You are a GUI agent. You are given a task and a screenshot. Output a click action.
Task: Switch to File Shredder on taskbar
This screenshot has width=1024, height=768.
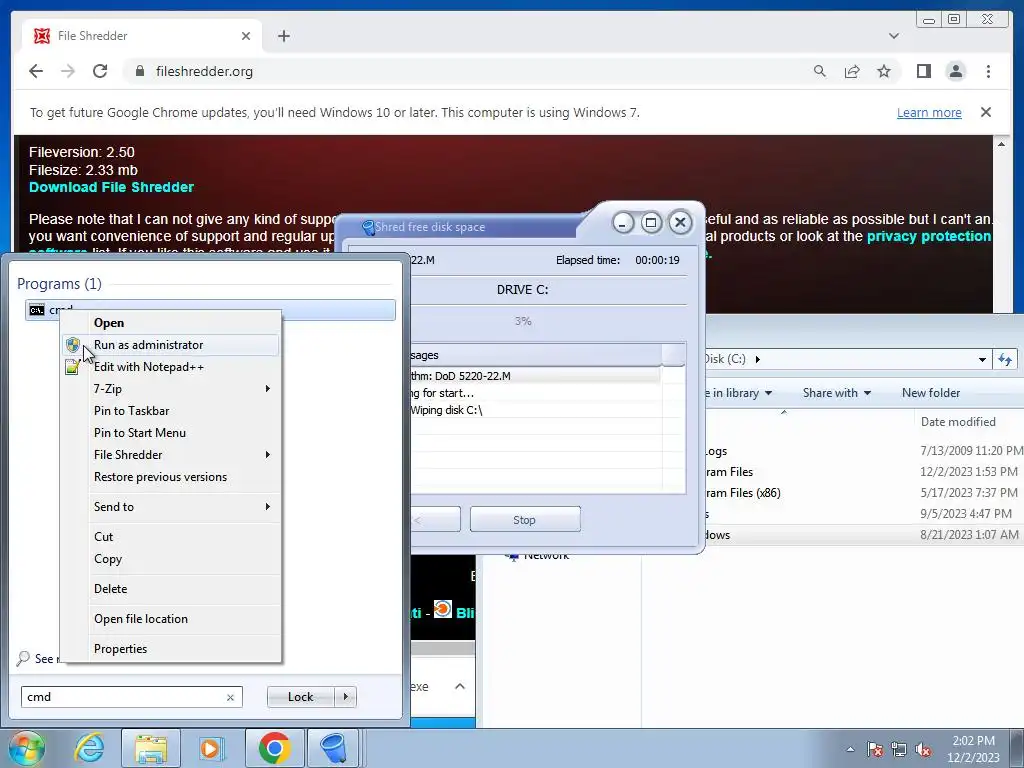click(333, 748)
